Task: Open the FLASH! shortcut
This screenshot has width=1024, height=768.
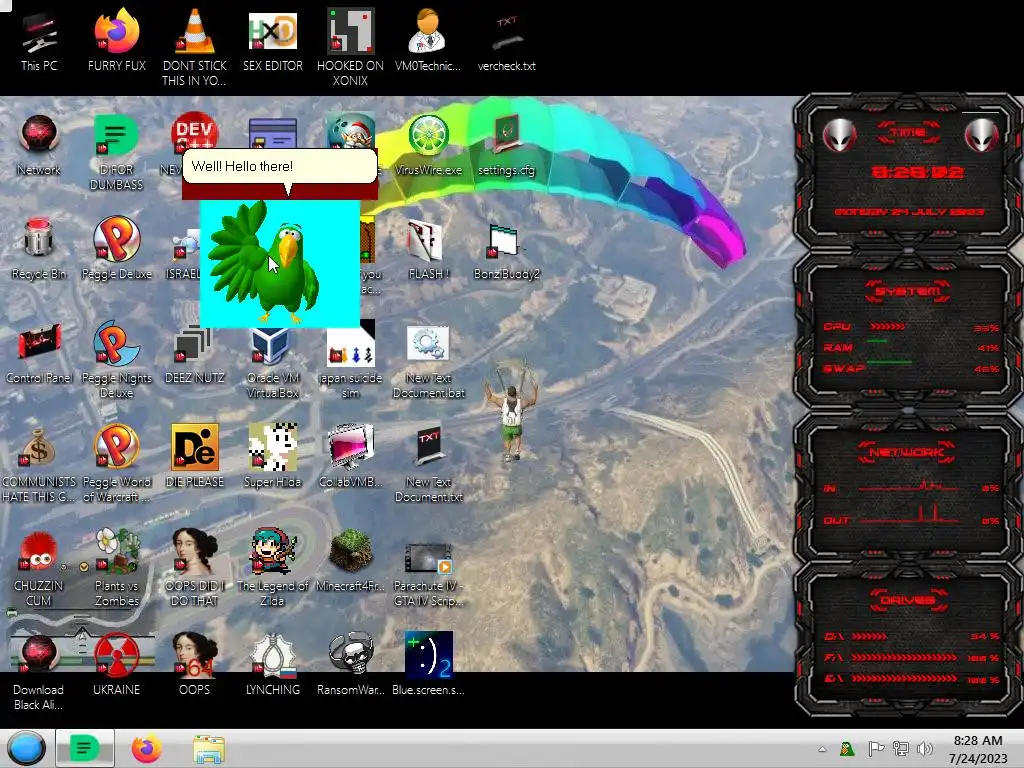Action: tap(428, 249)
